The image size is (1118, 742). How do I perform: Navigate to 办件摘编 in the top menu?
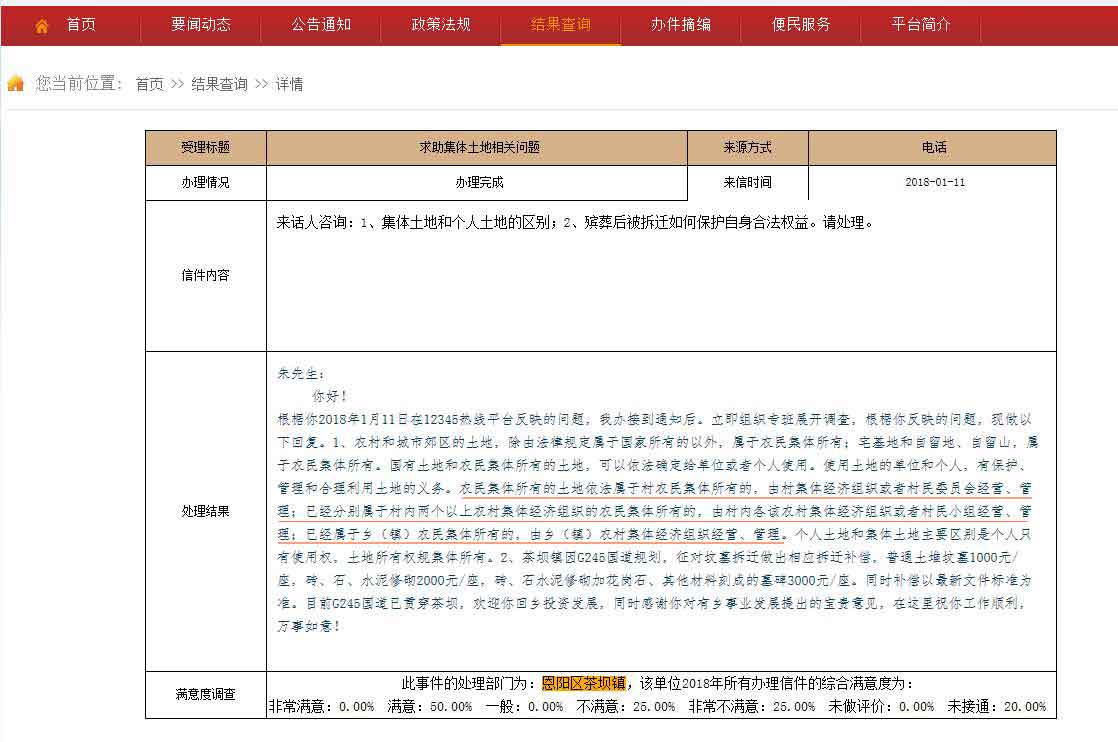click(x=681, y=25)
